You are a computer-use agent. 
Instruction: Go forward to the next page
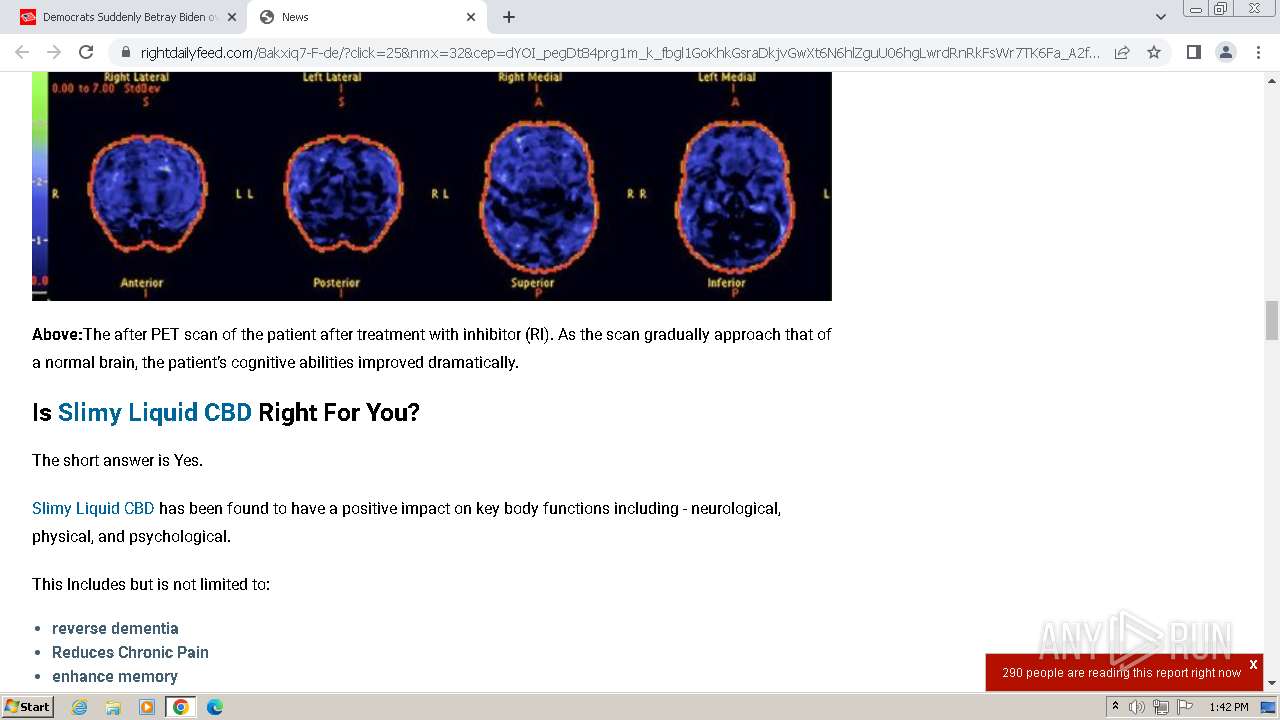54,52
